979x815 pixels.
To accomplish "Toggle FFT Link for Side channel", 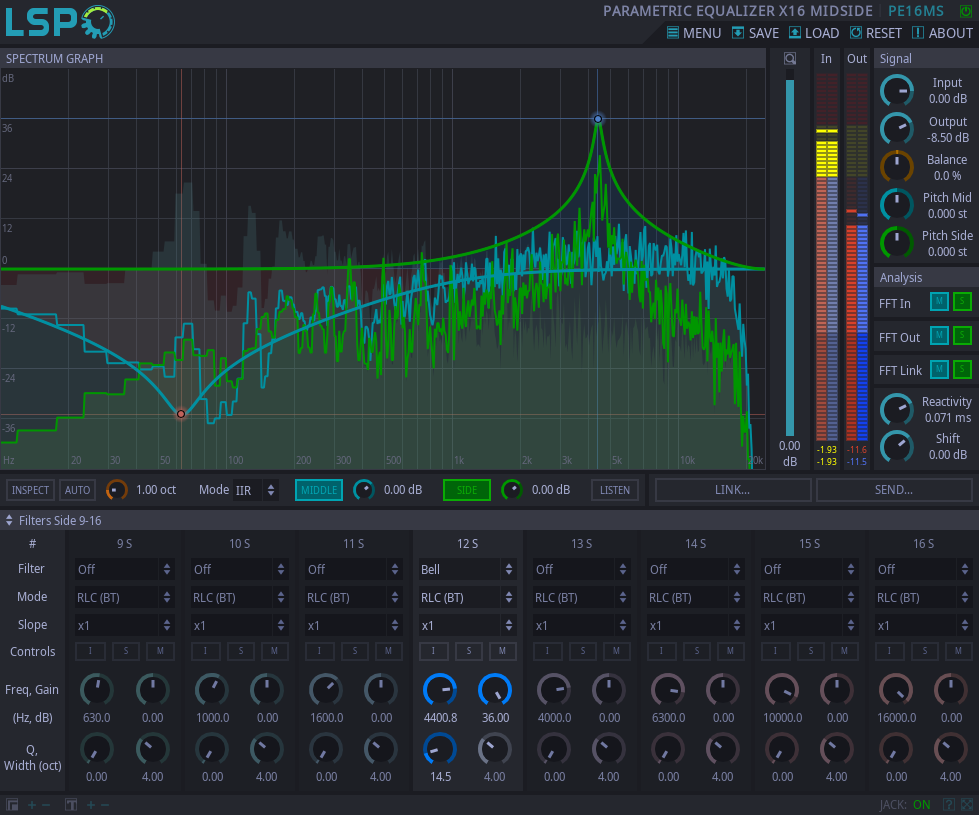I will point(962,369).
